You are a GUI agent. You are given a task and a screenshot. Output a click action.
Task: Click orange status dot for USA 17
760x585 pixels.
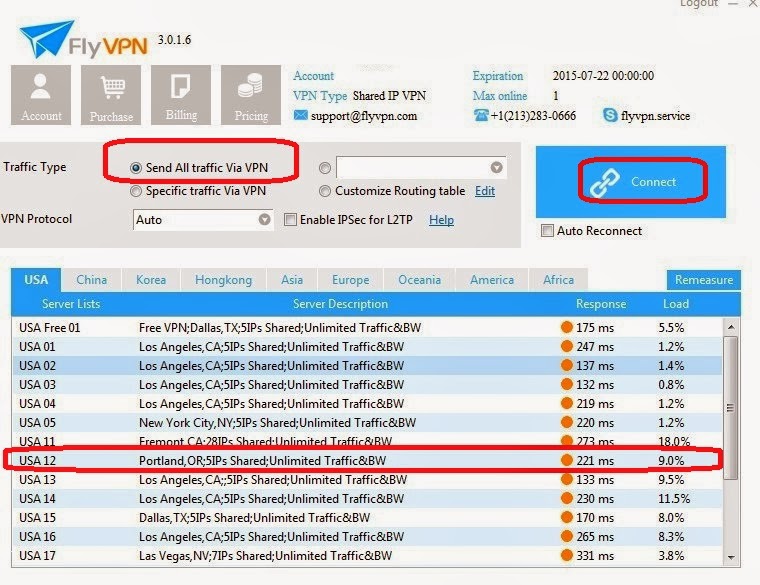[567, 555]
